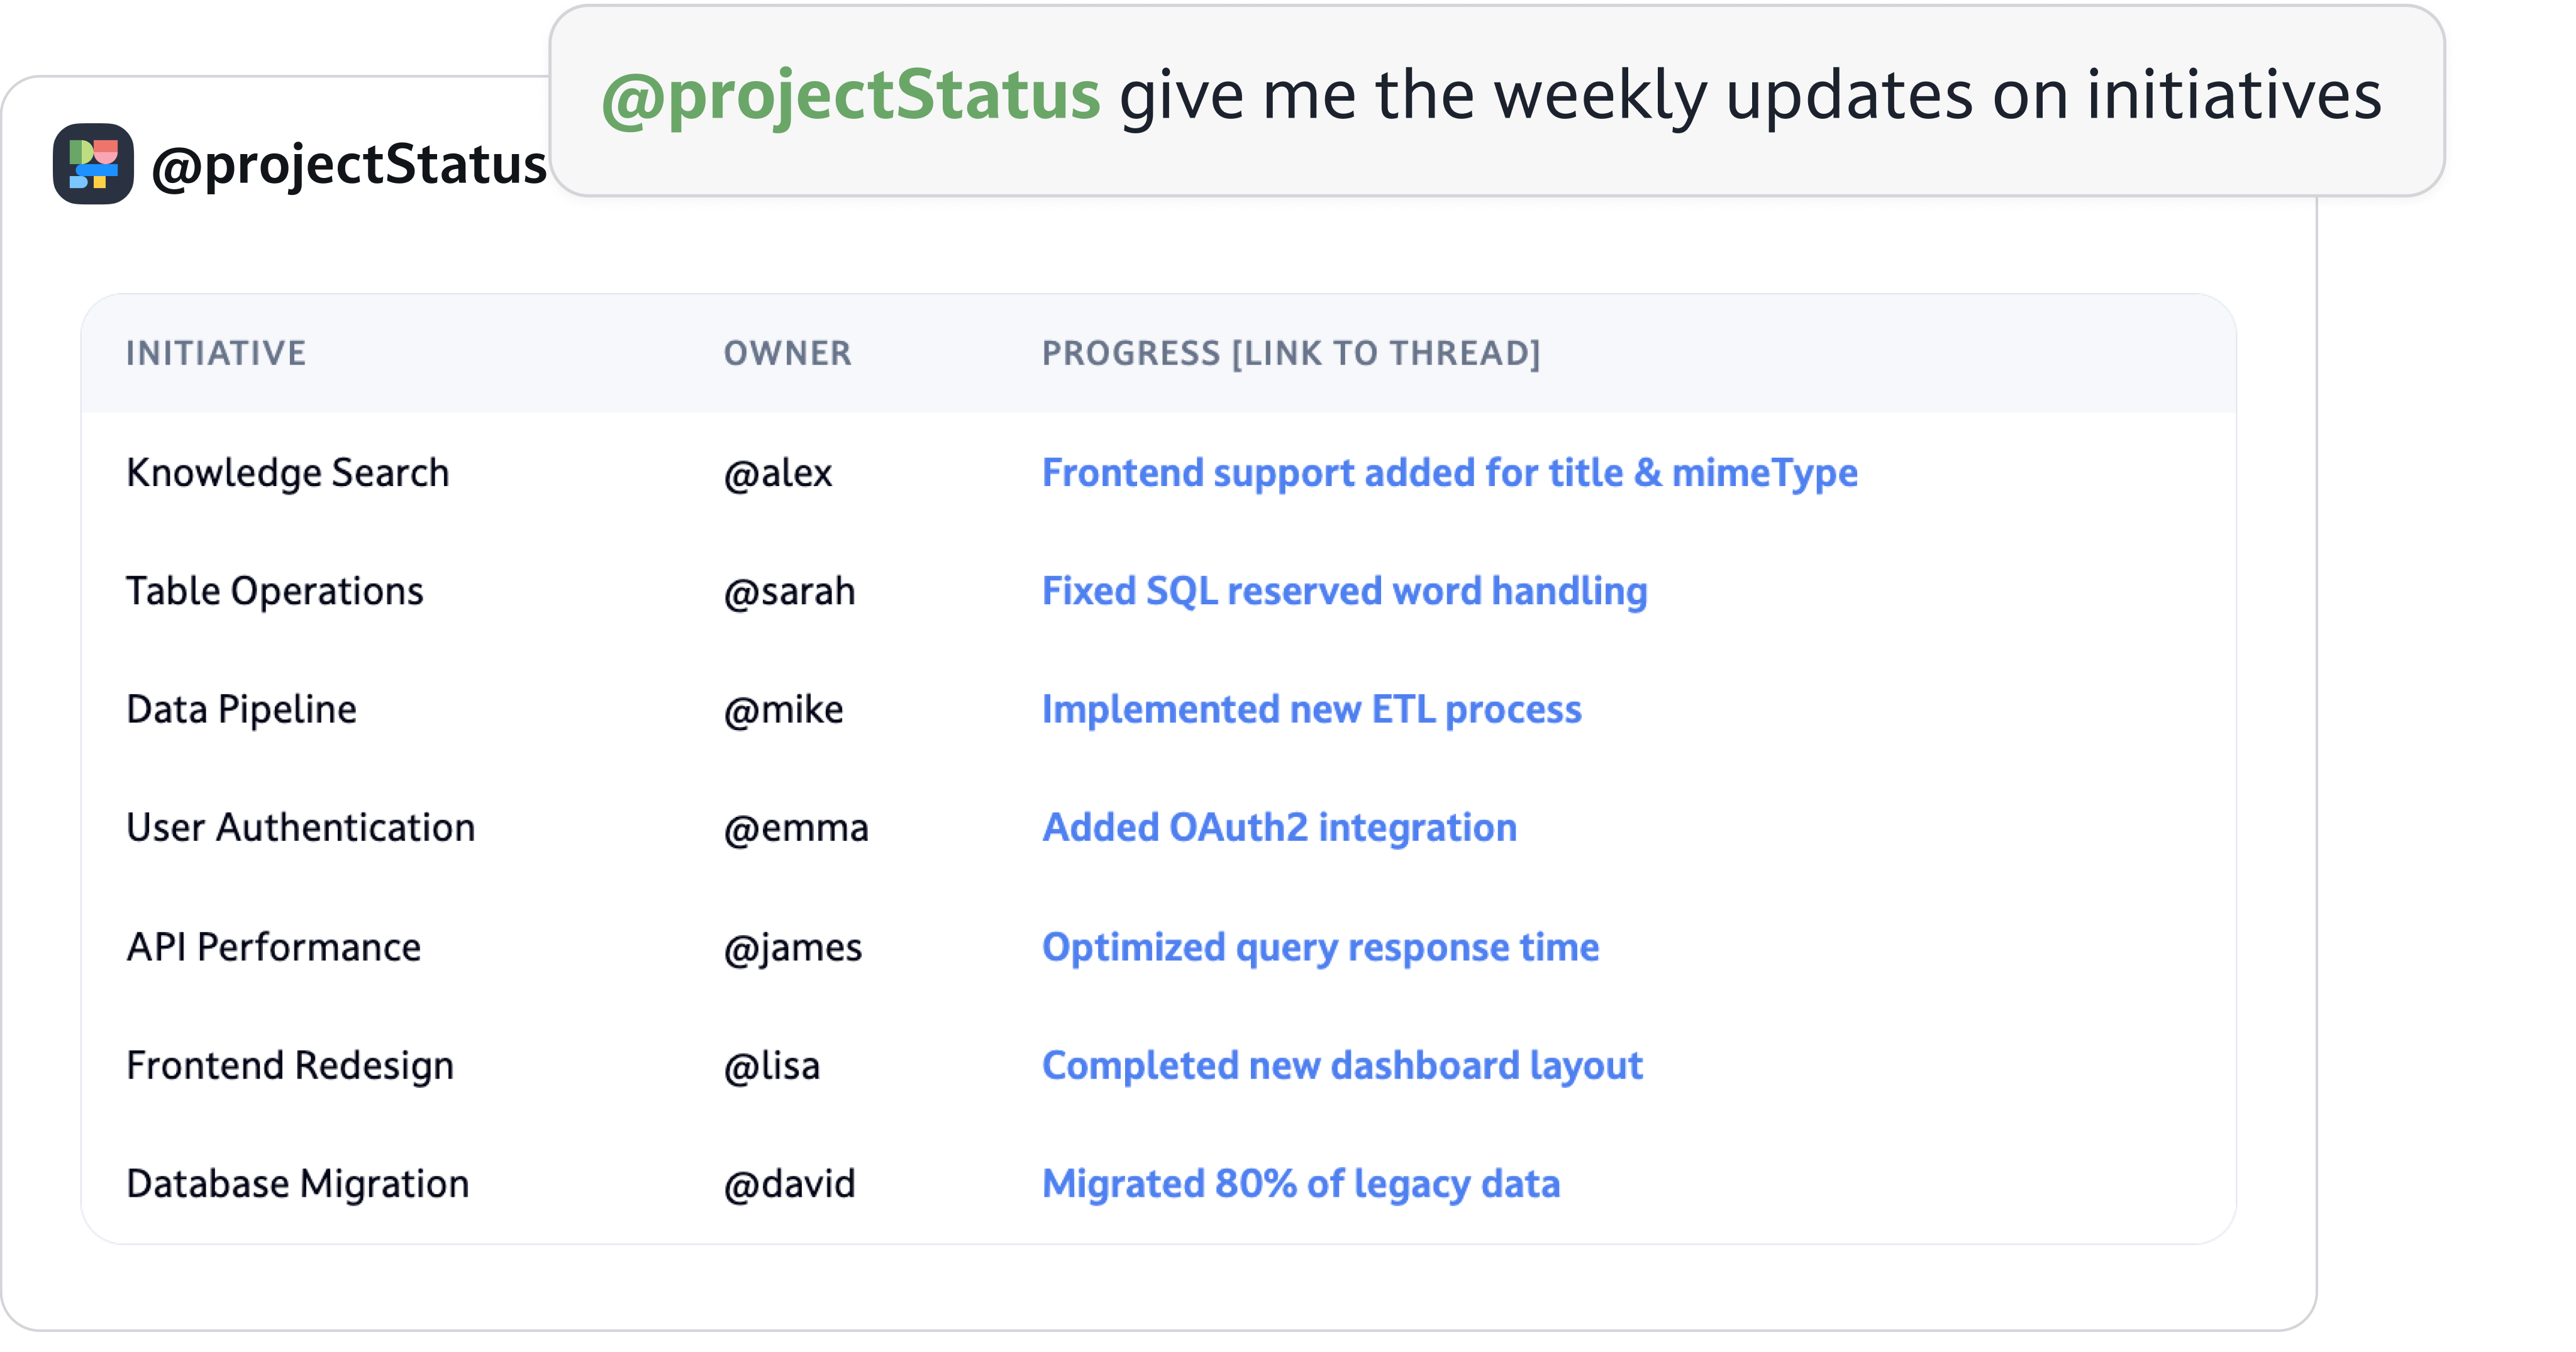Screen dimensions: 2576x1352
Task: Open the 'Frontend support added for title & mimeType' thread
Action: click(x=1449, y=473)
